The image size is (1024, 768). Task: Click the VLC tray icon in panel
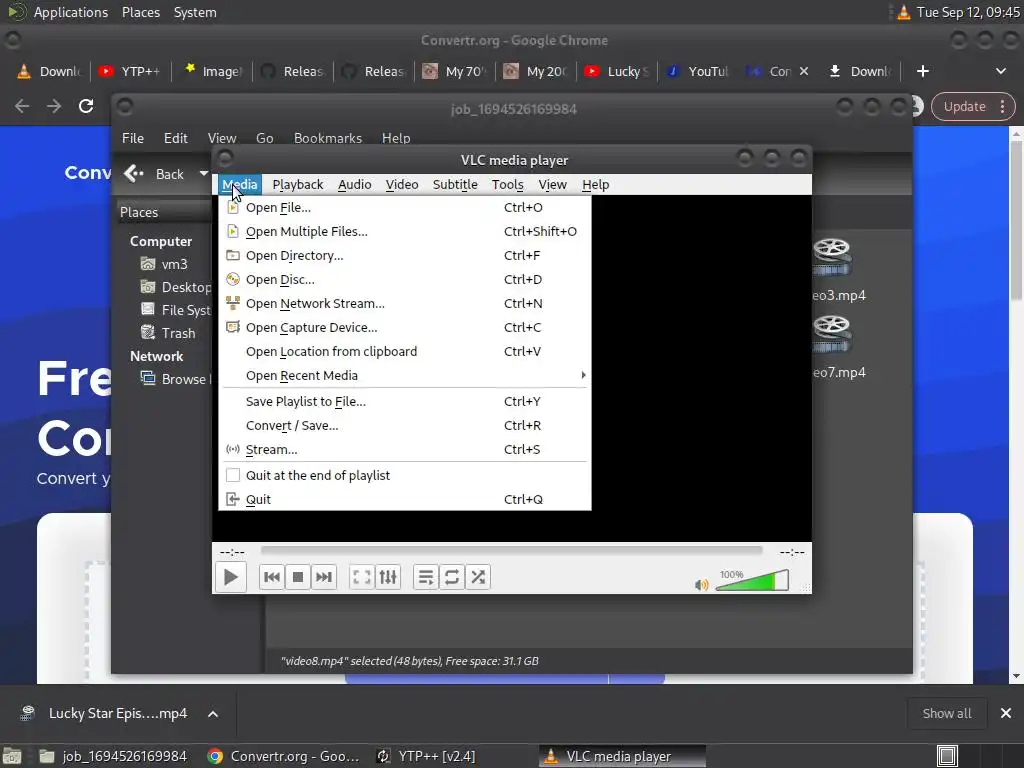(x=904, y=12)
